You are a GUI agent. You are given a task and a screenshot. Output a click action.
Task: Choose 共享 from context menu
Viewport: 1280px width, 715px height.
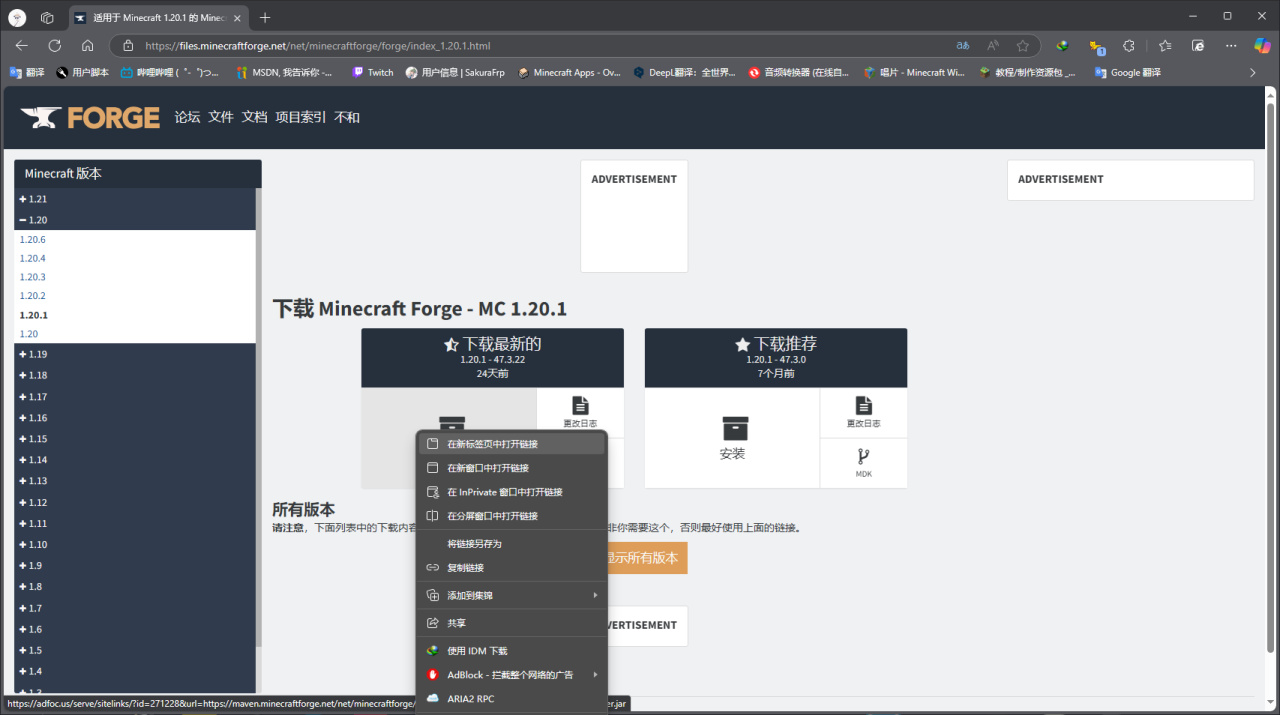click(x=512, y=623)
